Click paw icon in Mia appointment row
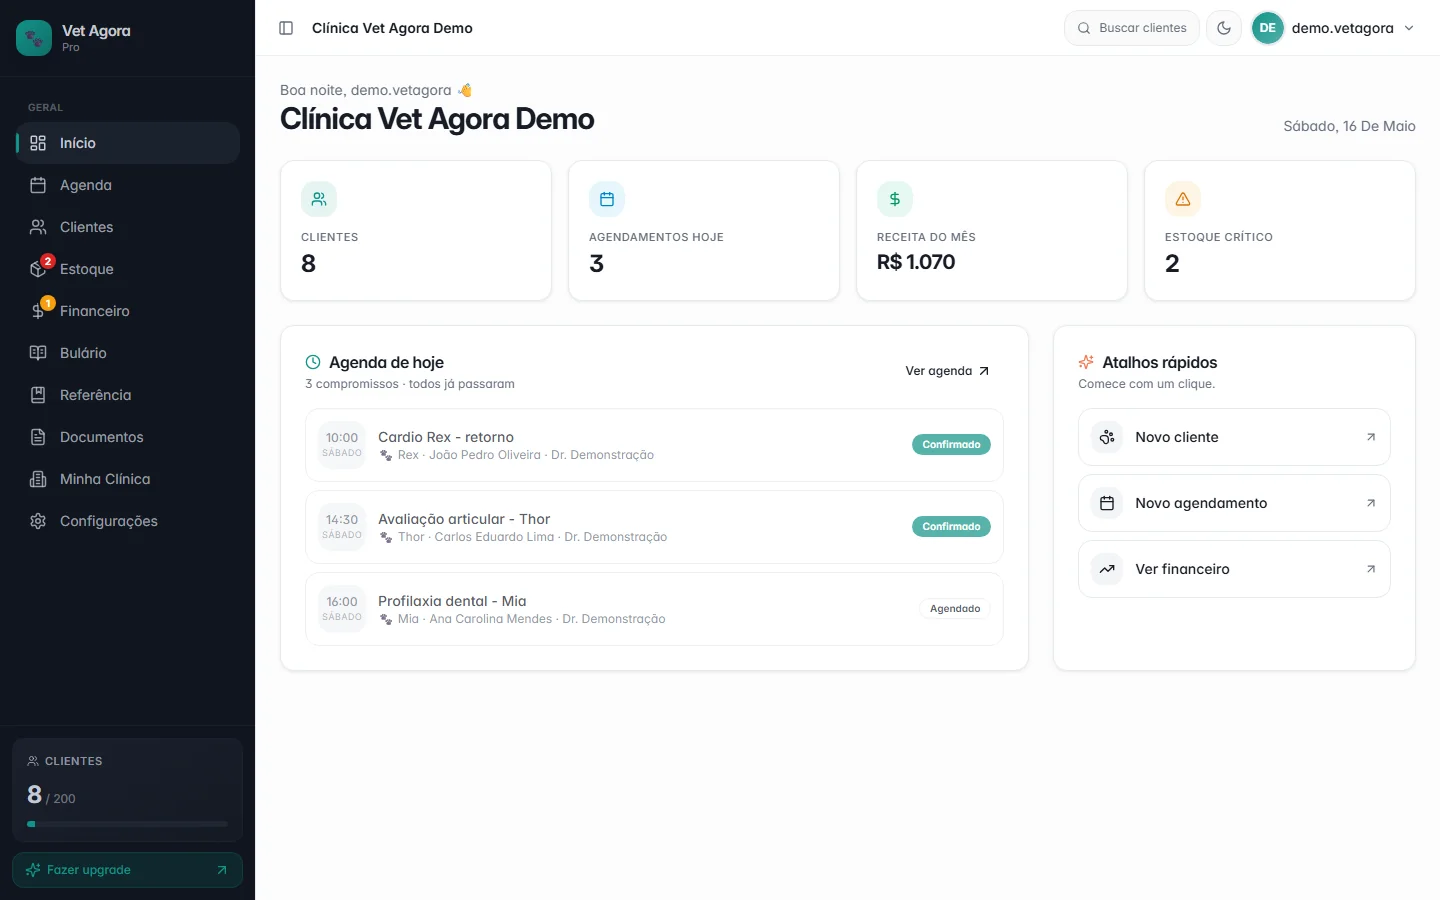Image resolution: width=1440 pixels, height=900 pixels. tap(386, 620)
